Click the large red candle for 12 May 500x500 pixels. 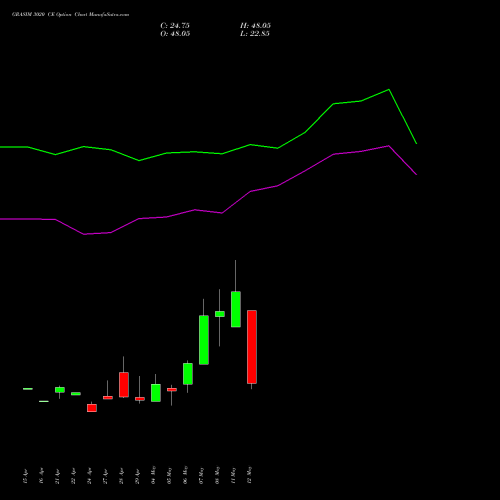[252, 347]
